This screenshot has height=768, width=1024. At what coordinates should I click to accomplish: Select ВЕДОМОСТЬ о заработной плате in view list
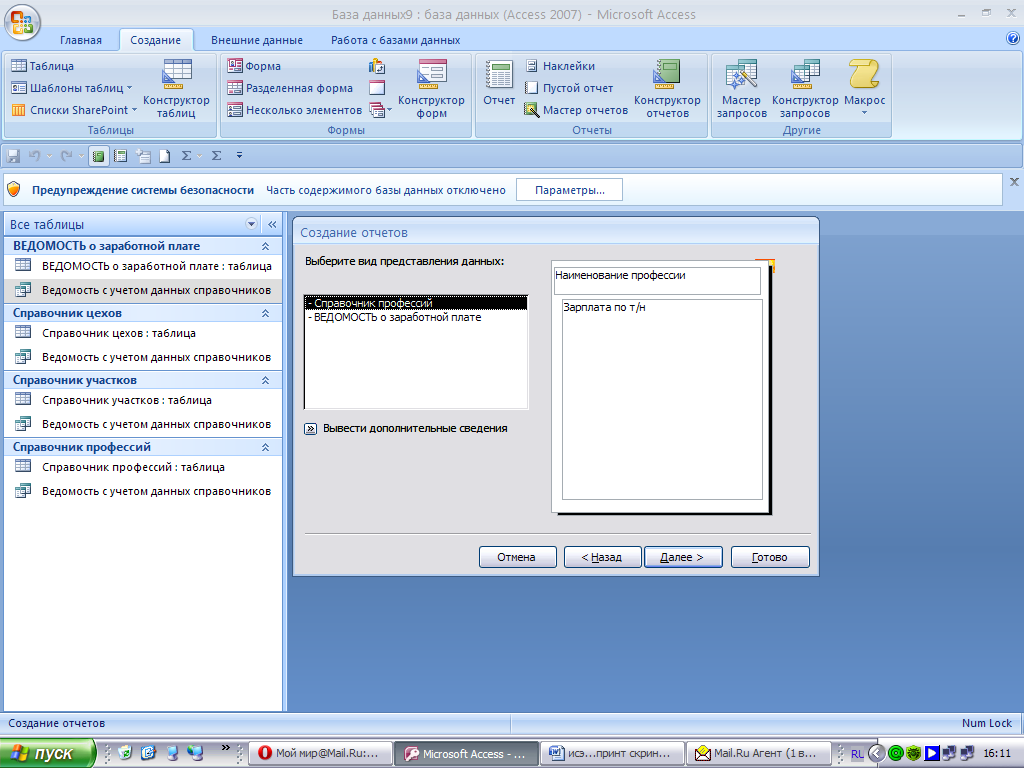click(x=416, y=317)
